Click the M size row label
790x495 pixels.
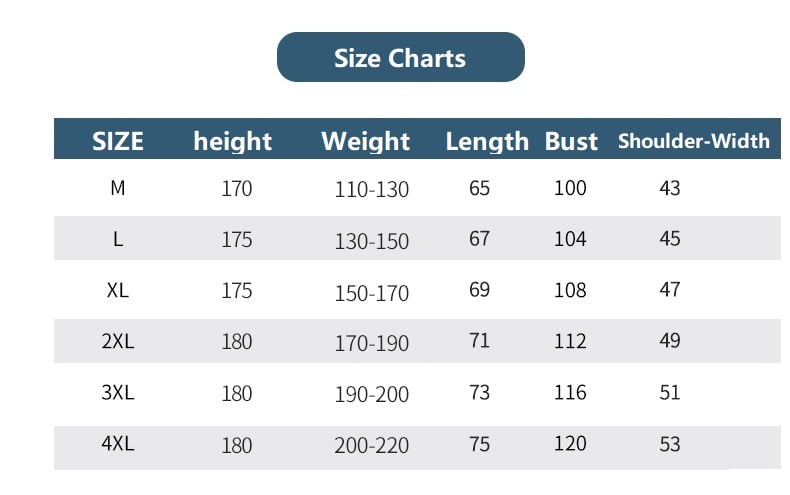[118, 188]
